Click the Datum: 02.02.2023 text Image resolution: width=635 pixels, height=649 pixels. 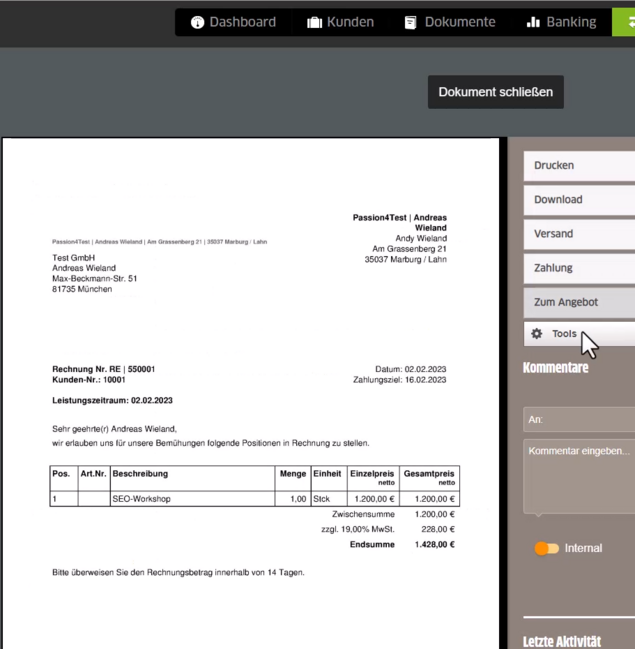click(411, 369)
